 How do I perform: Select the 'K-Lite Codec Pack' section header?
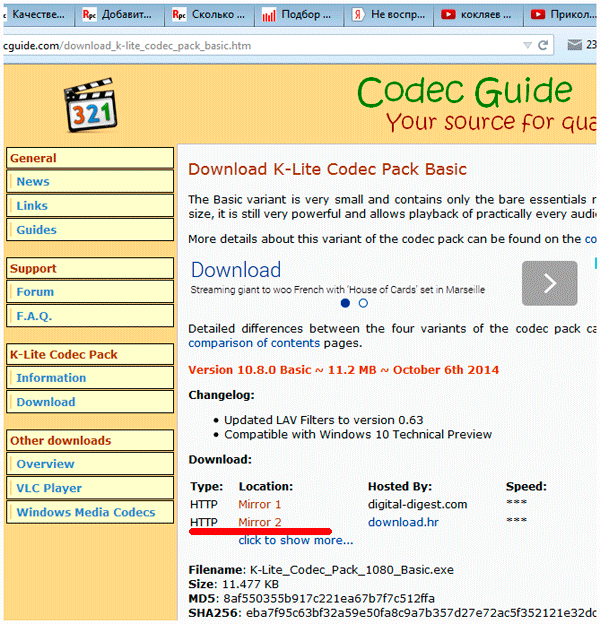click(90, 354)
